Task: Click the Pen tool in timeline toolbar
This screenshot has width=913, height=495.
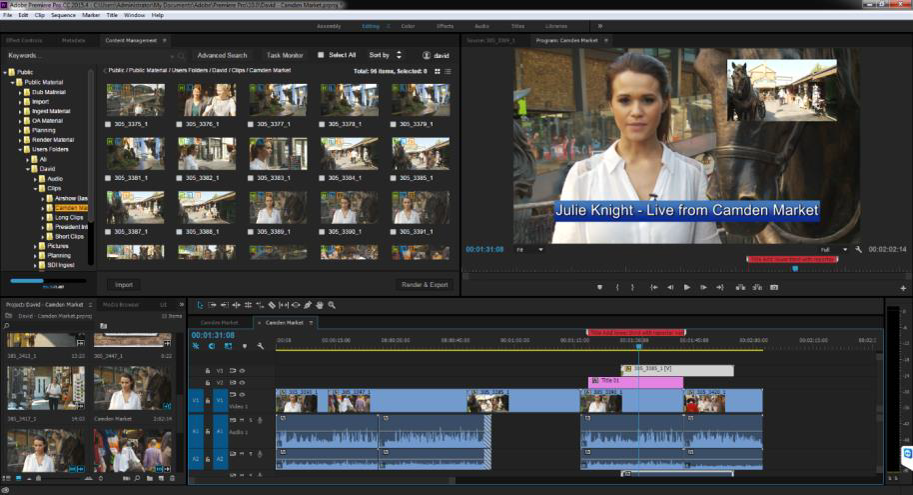Action: pyautogui.click(x=308, y=305)
